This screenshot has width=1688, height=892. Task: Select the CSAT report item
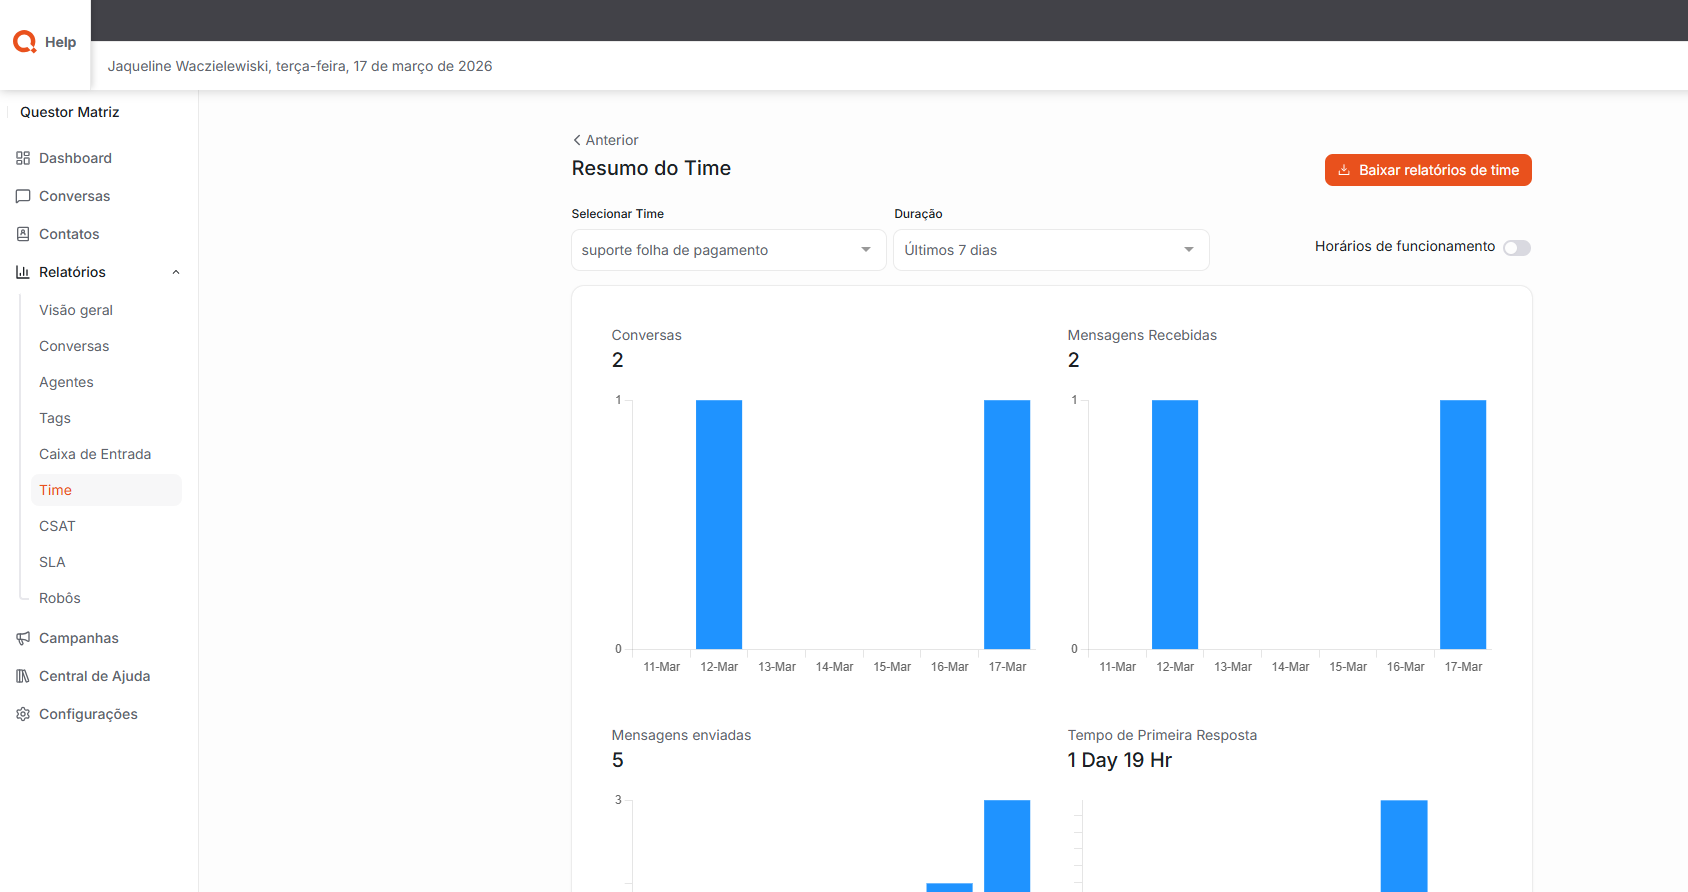tap(57, 526)
